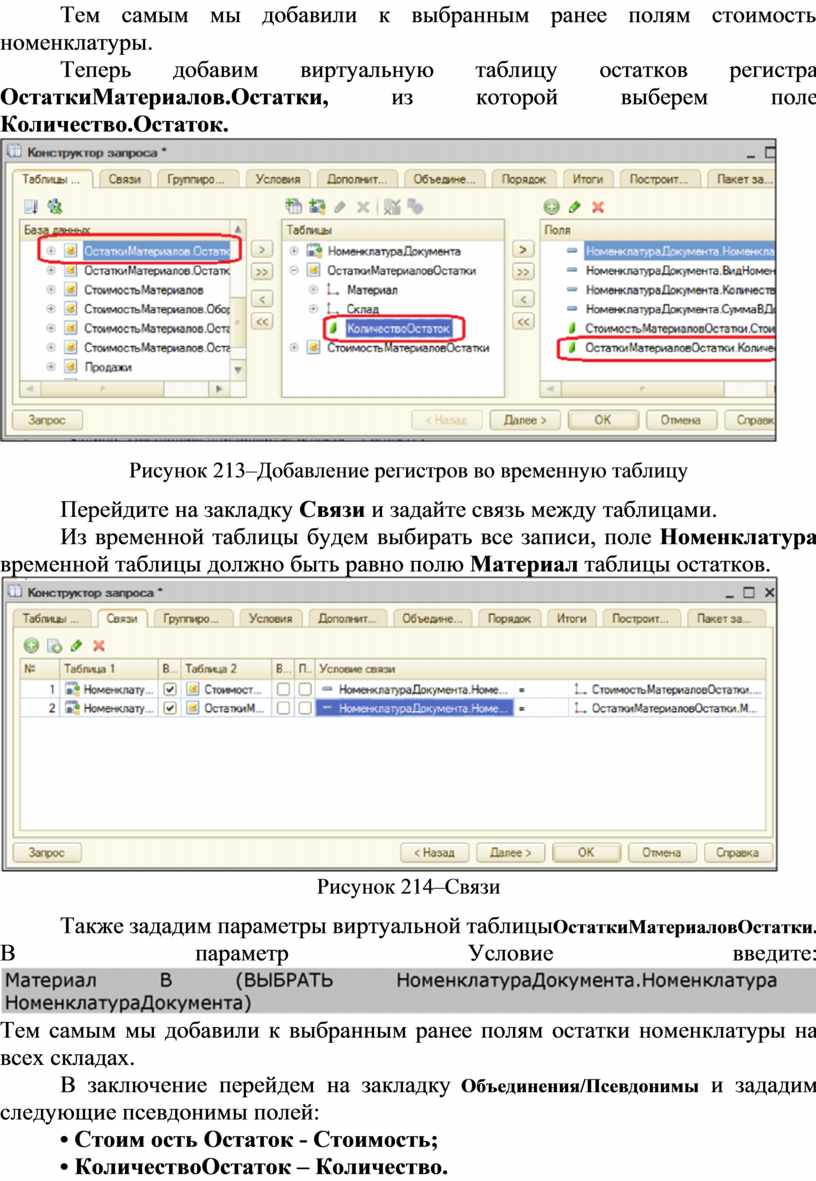This screenshot has width=816, height=1181.
Task: Select the КоличествоОстаток field in Таблицы tree
Action: 398,328
